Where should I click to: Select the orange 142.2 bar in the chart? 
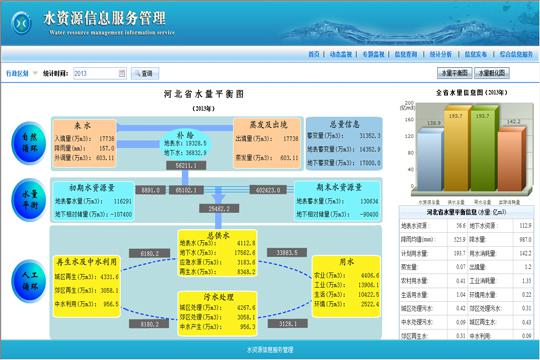(512, 159)
